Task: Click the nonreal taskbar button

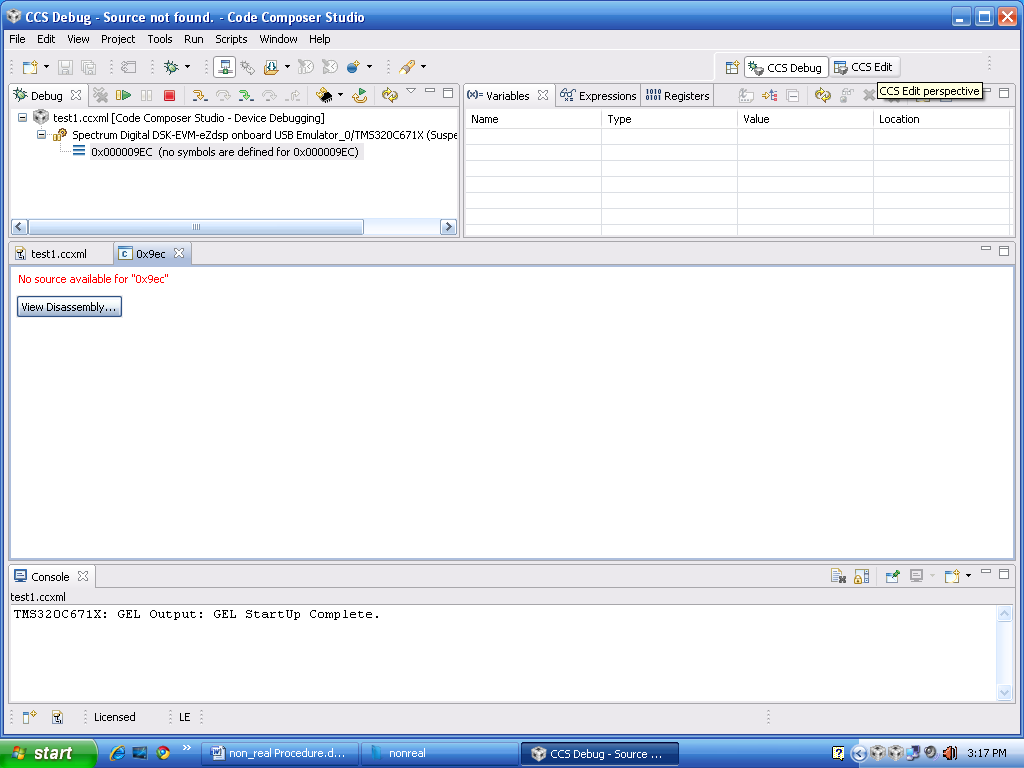Action: coord(440,754)
